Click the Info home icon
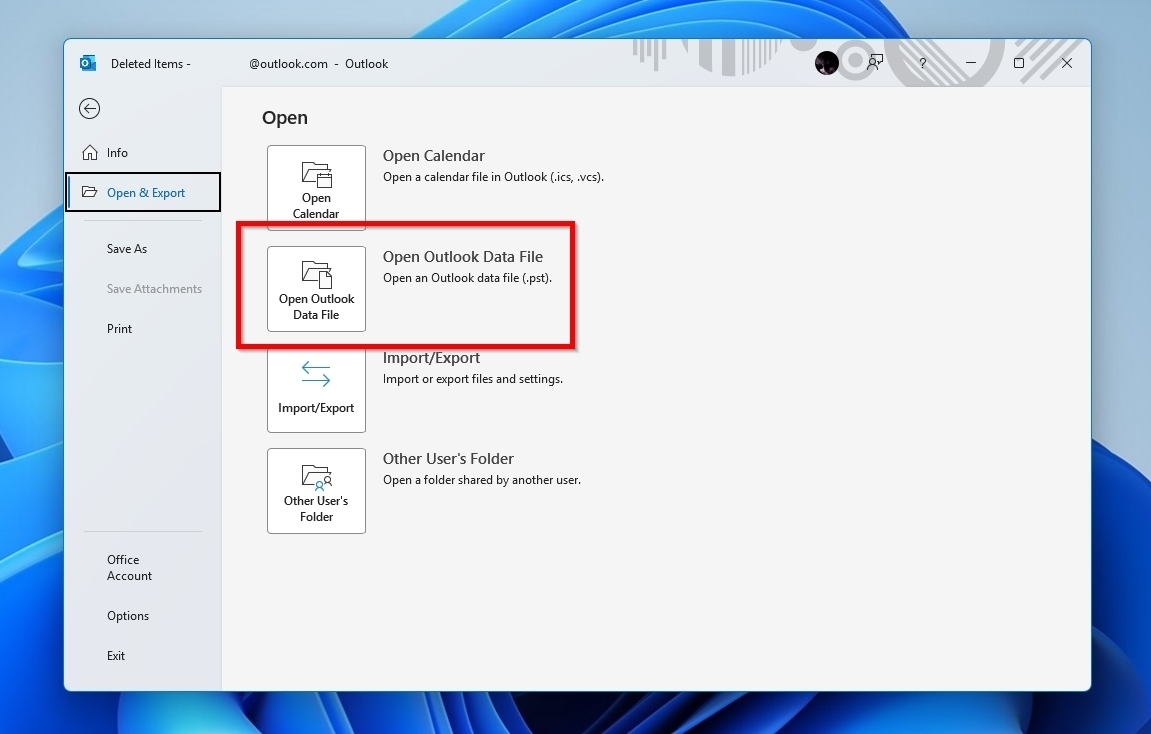This screenshot has height=734, width=1151. 90,153
